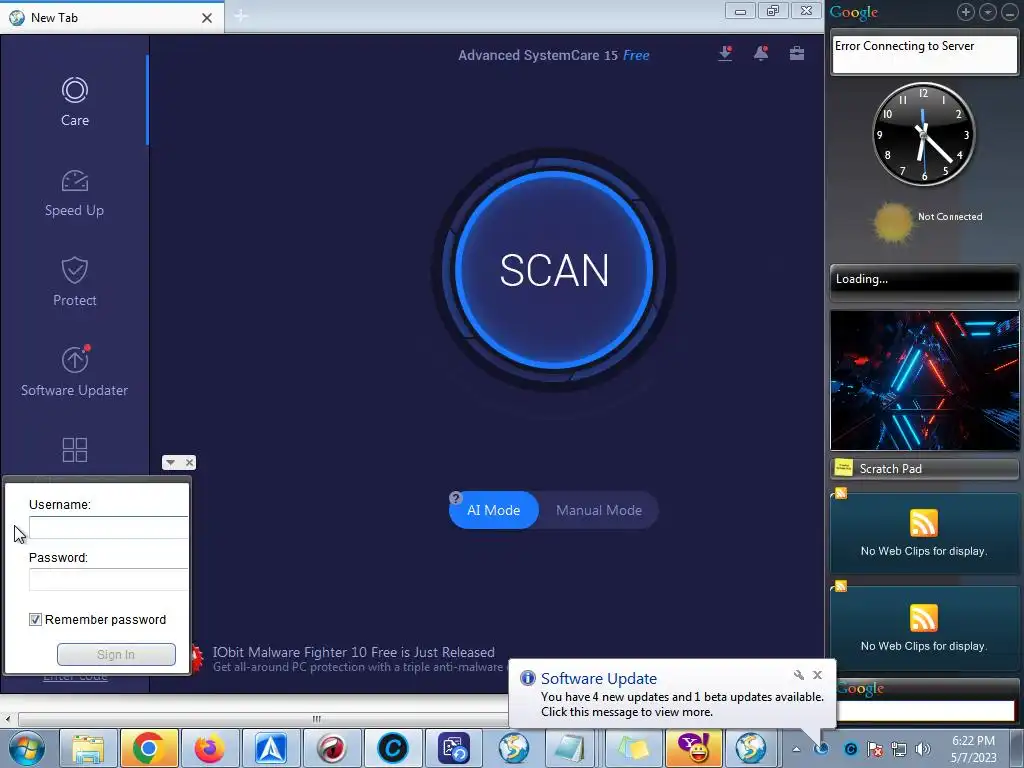1024x768 pixels.
Task: Close the login panel with its X
Action: click(189, 462)
